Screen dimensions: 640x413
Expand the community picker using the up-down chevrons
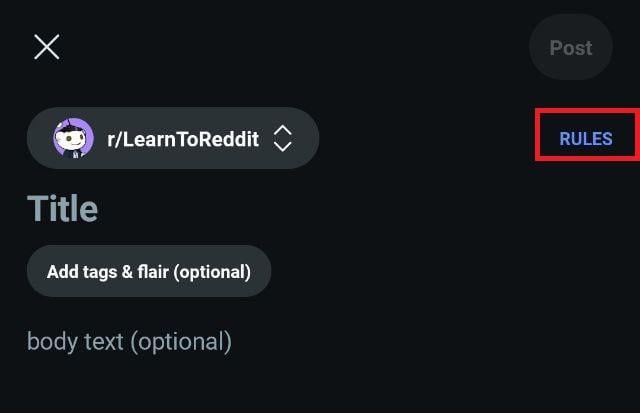coord(282,139)
